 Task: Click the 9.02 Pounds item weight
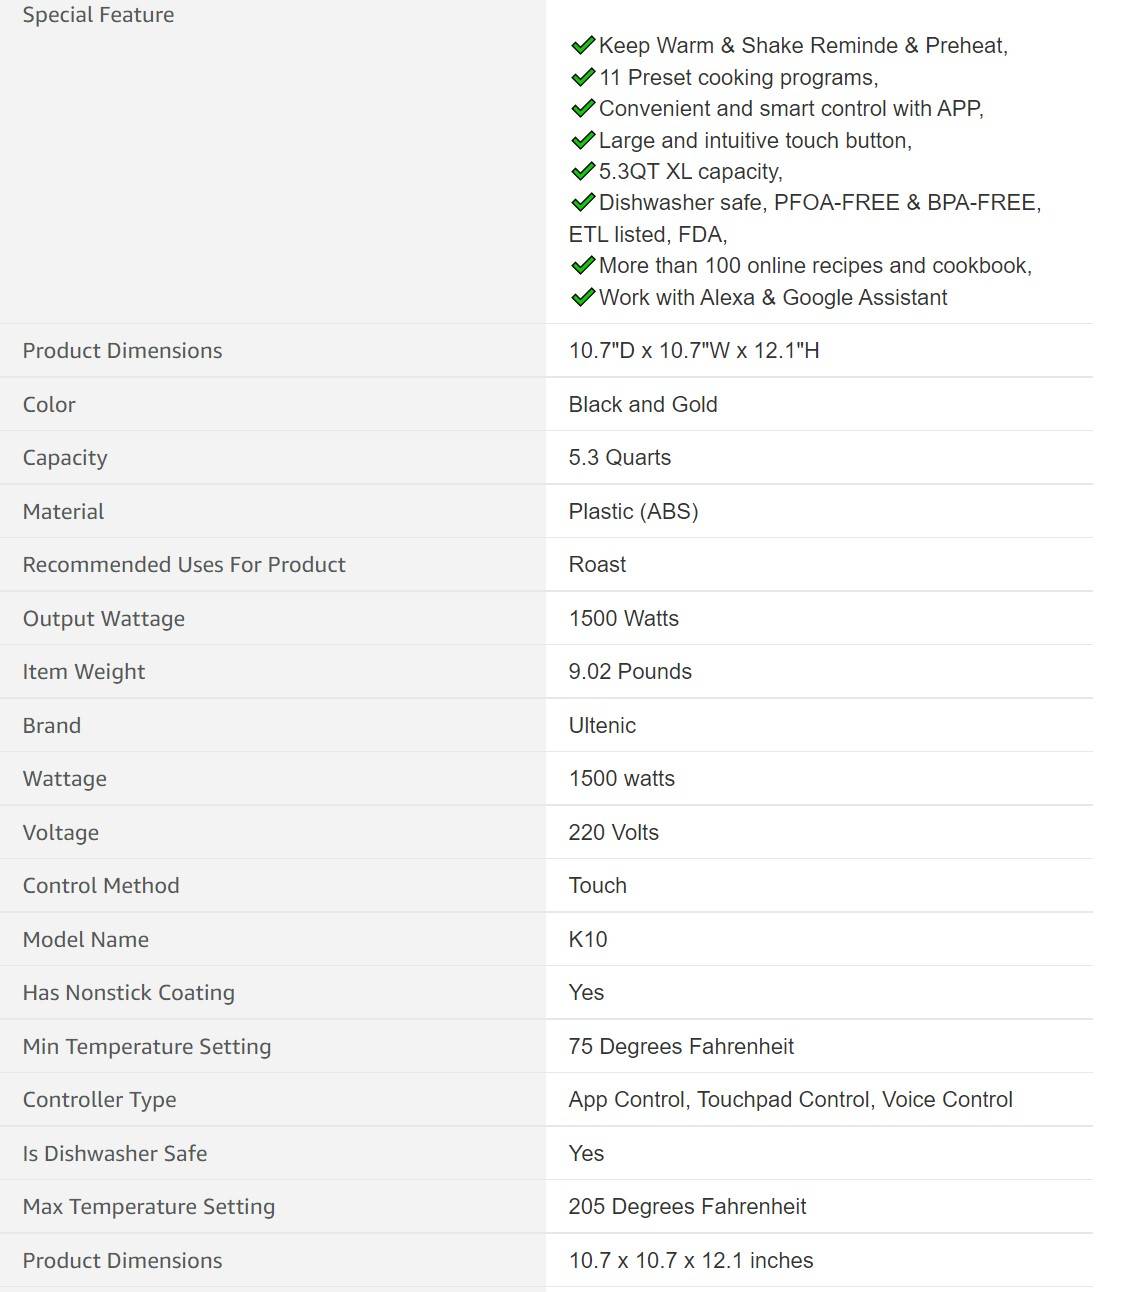coord(630,672)
